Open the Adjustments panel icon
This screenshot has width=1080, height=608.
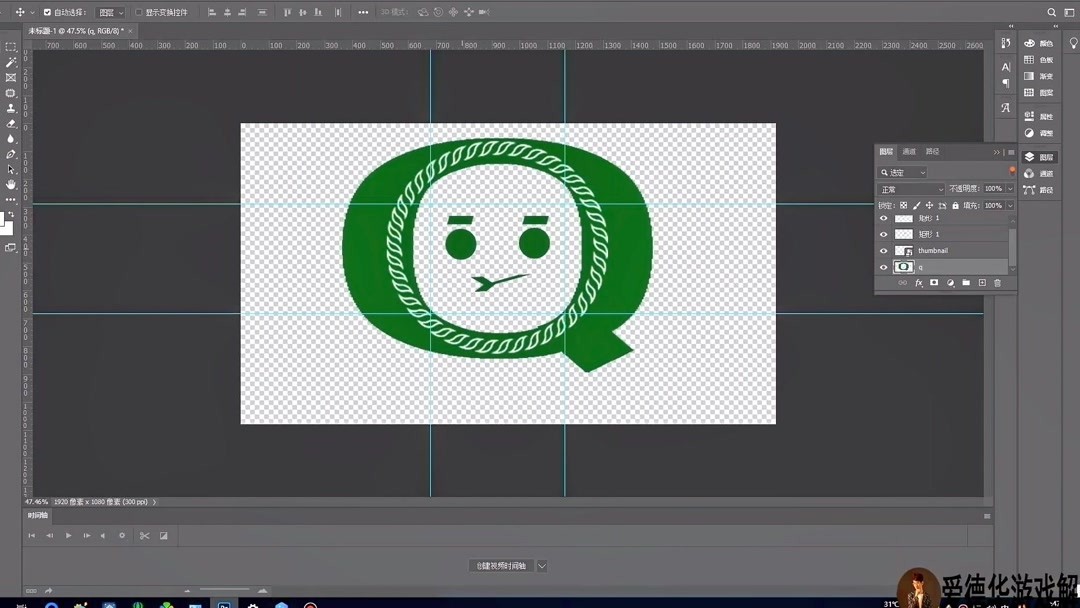pyautogui.click(x=1030, y=131)
